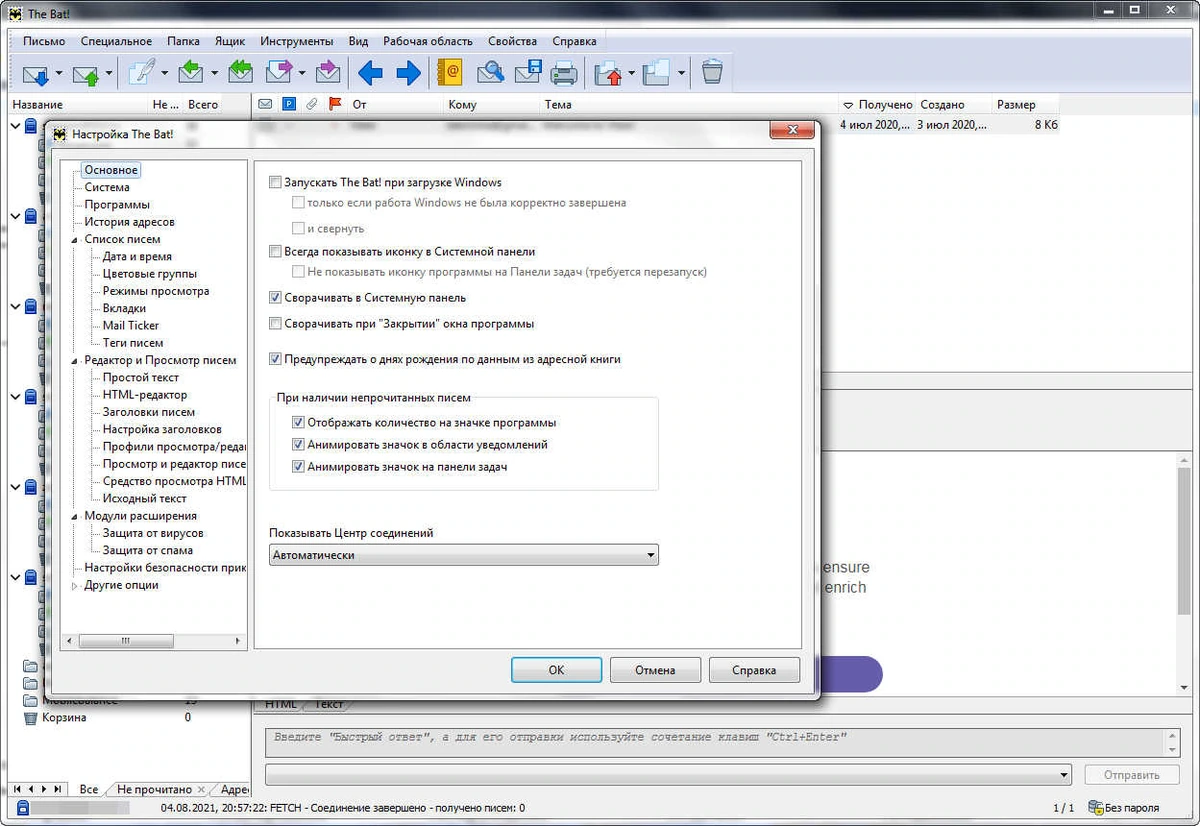Viewport: 1200px width, 826px height.
Task: Open the Ящик menu
Action: pyautogui.click(x=229, y=41)
